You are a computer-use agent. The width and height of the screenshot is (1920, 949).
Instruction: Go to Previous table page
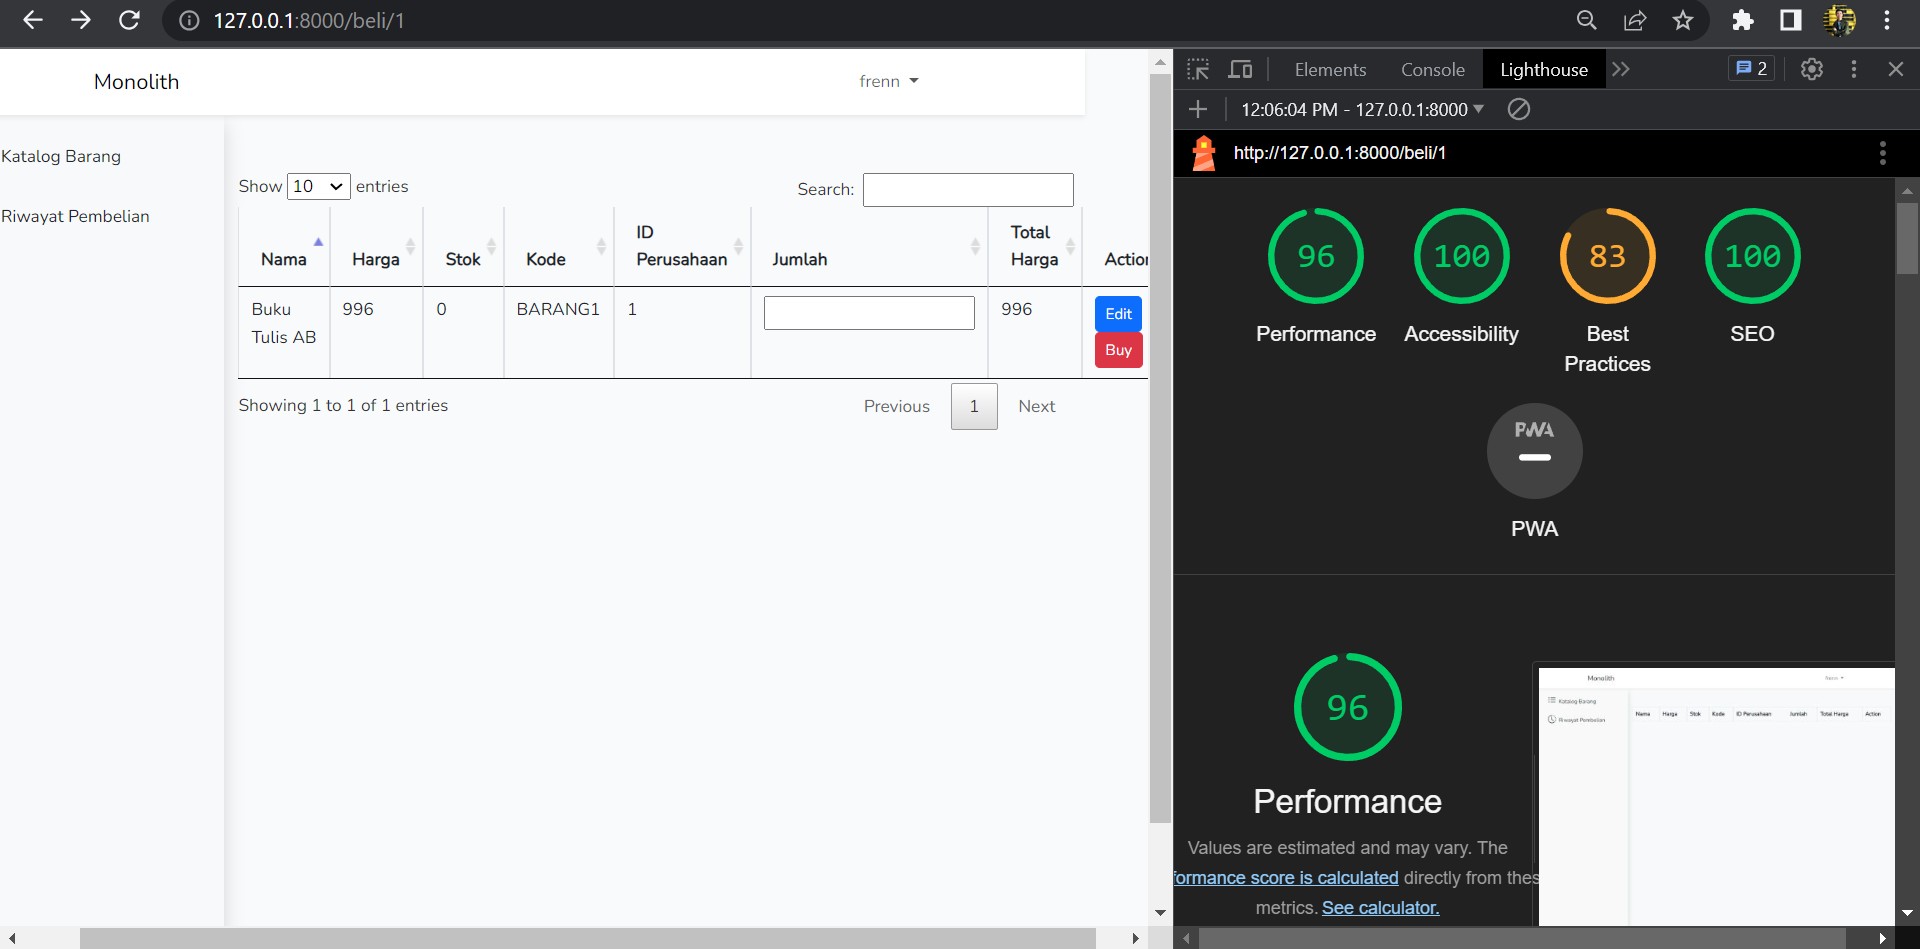click(x=897, y=406)
